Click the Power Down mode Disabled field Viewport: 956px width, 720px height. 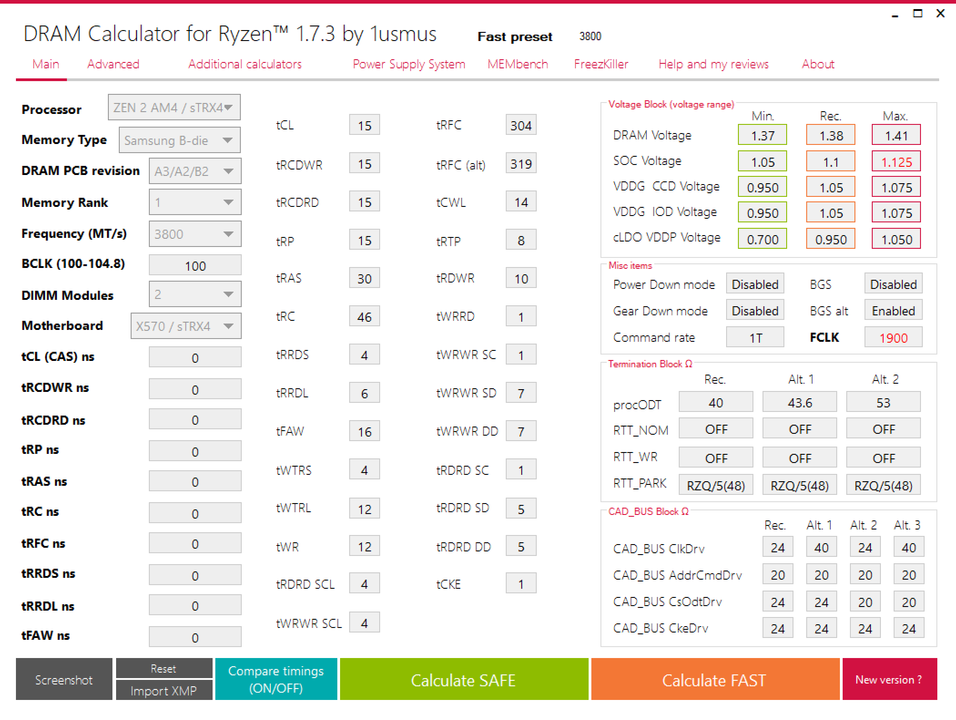[755, 284]
